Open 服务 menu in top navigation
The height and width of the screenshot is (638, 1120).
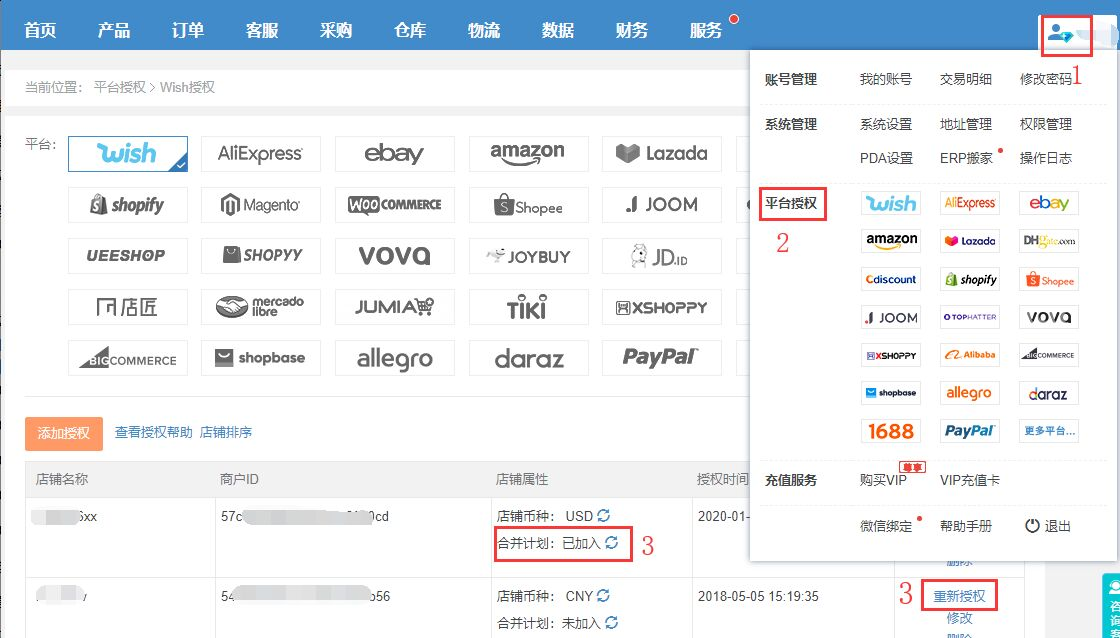[706, 30]
